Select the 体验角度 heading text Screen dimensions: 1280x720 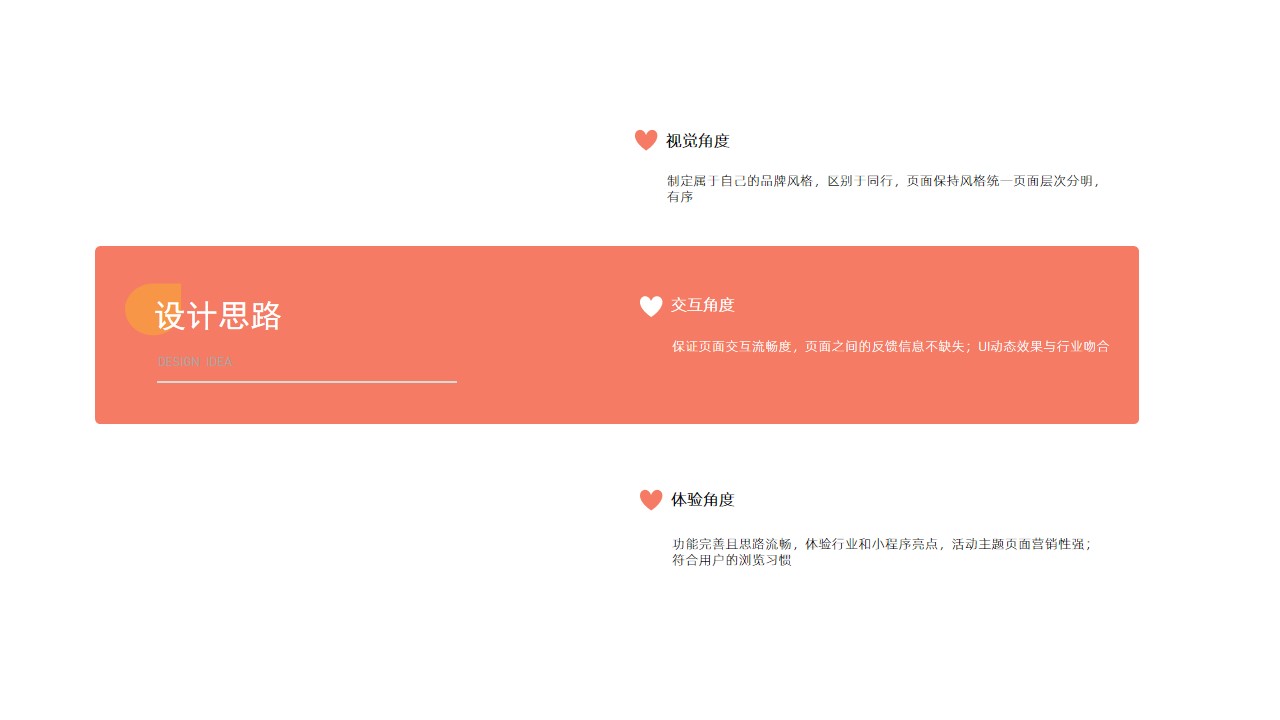tap(703, 499)
